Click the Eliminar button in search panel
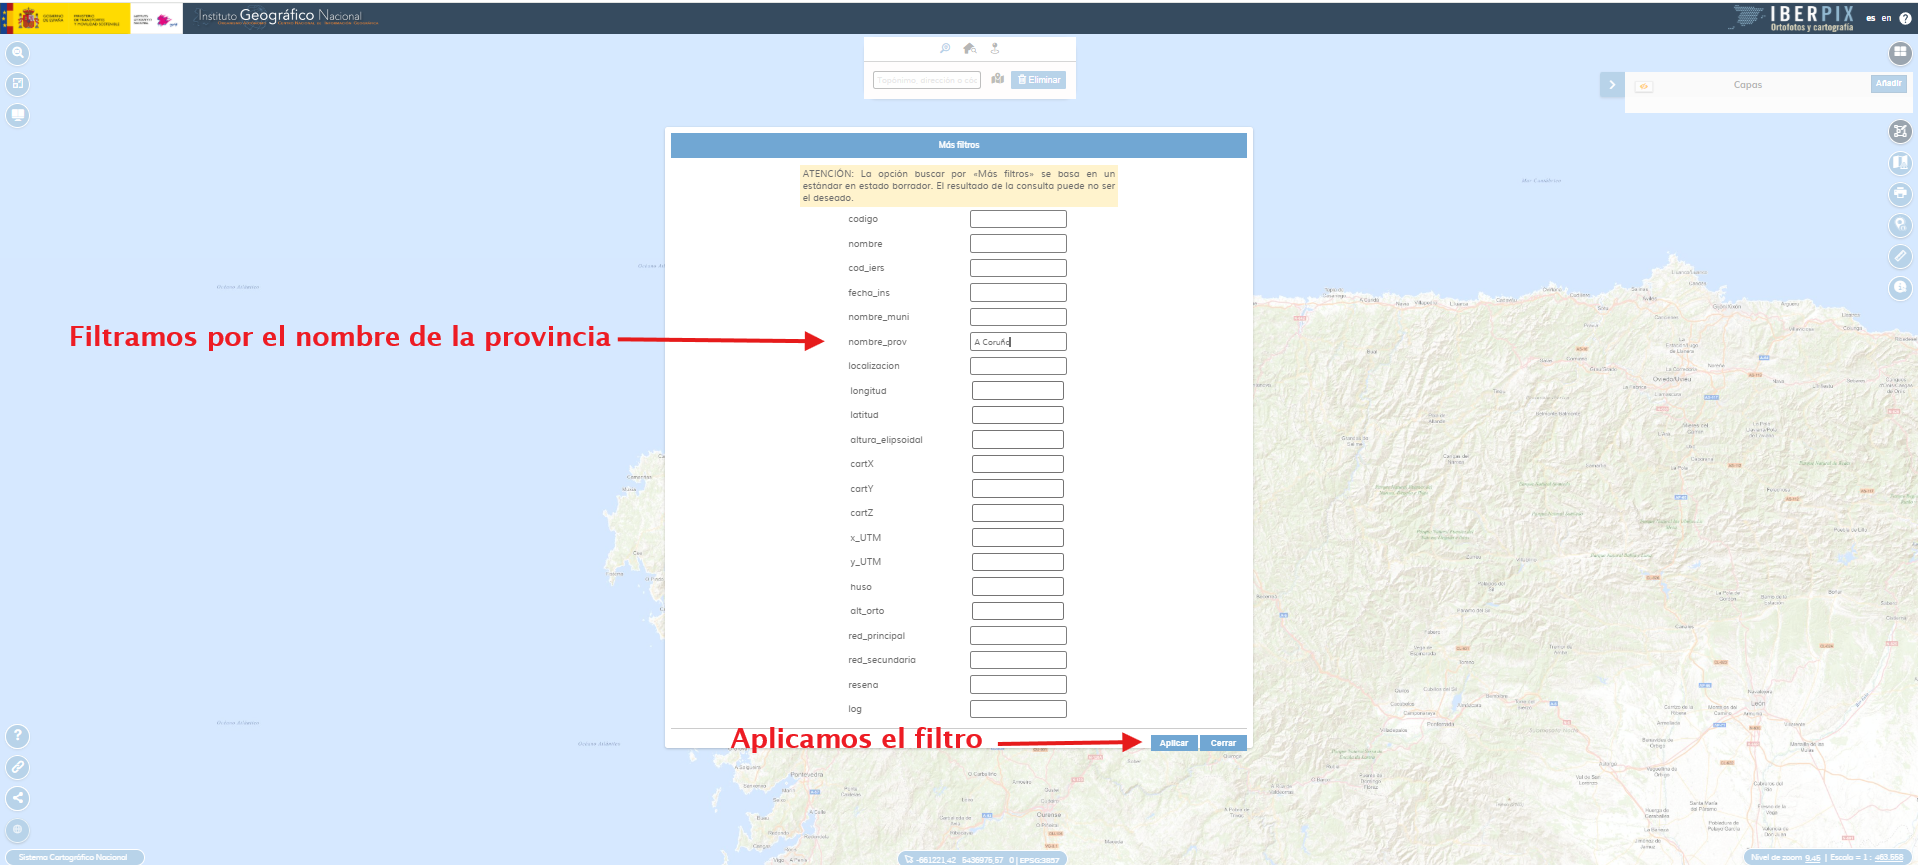Viewport: 1918px width, 865px height. (x=1038, y=80)
